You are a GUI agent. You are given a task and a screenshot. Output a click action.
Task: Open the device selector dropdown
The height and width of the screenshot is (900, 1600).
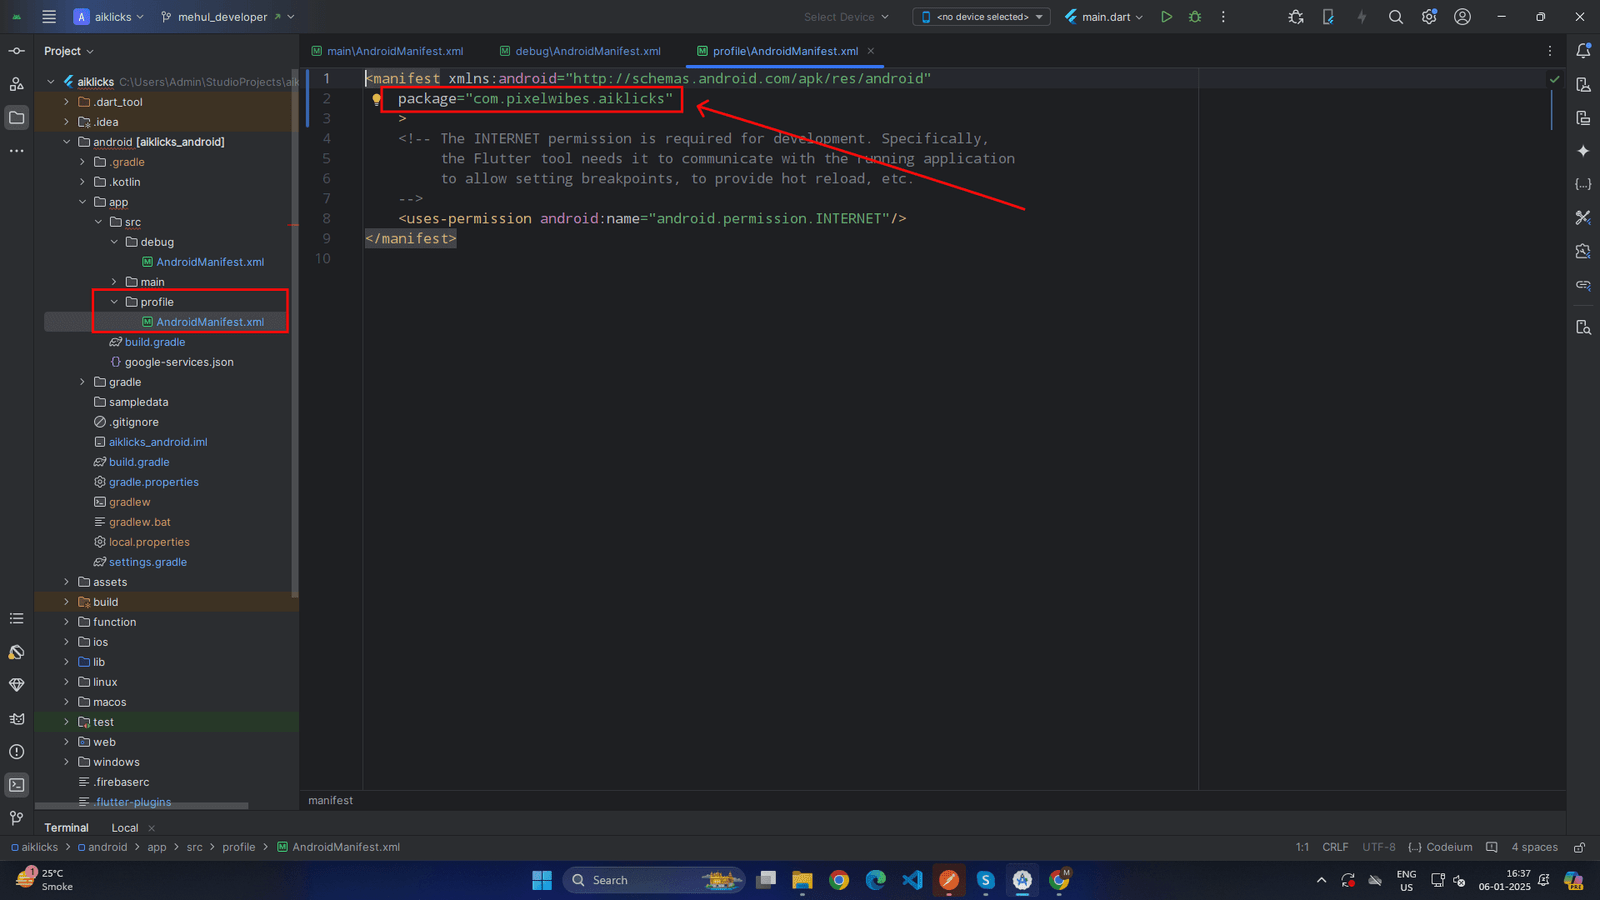[982, 17]
